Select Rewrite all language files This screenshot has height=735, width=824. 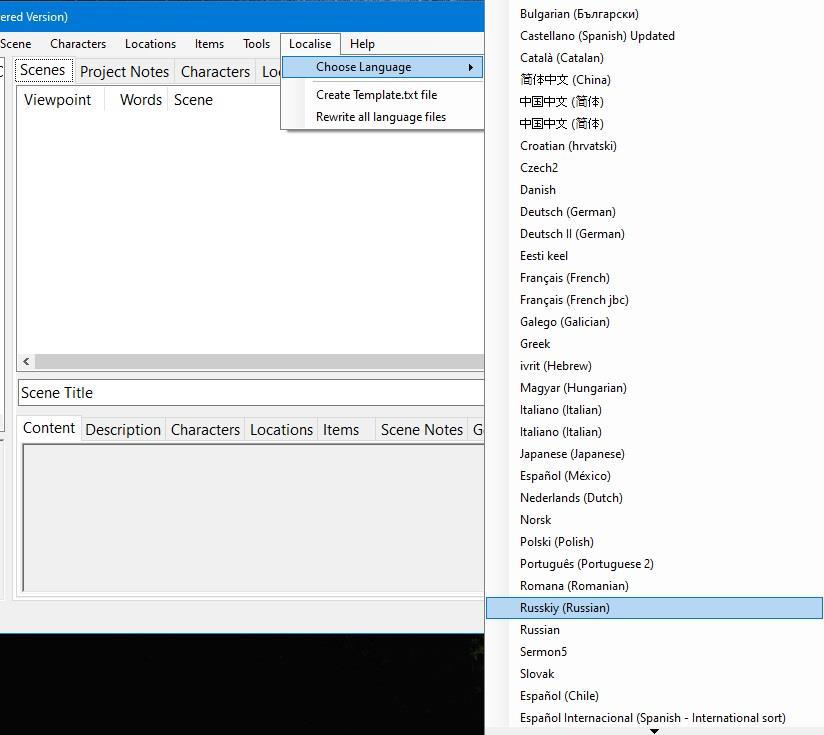[x=381, y=117]
